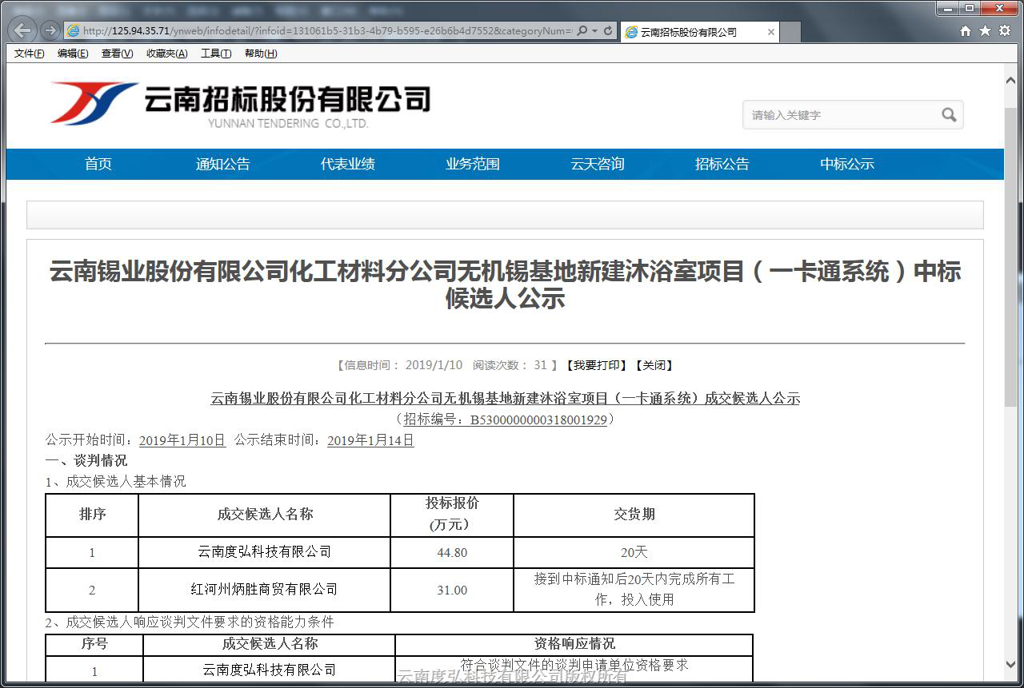Screen dimensions: 1024x688
Task: Click the 成交候选人名称 header in first table
Action: (264, 514)
